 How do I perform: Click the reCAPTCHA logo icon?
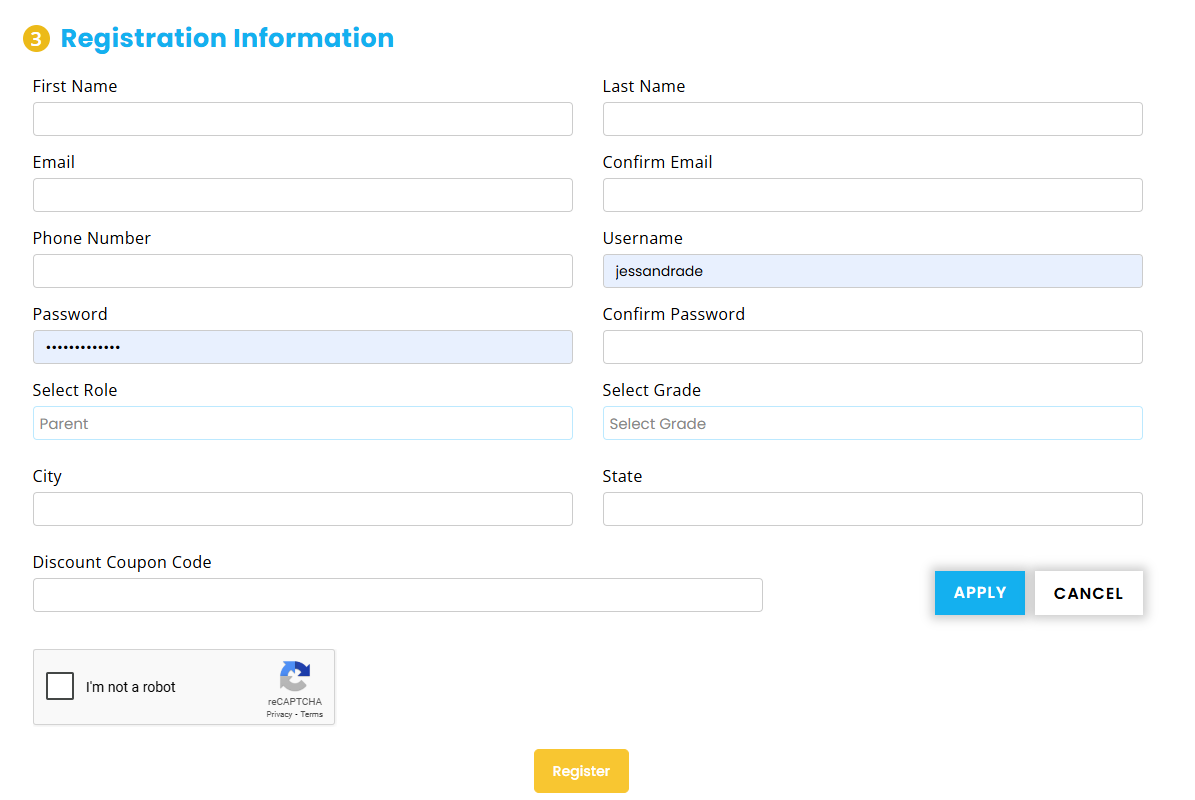coord(295,676)
